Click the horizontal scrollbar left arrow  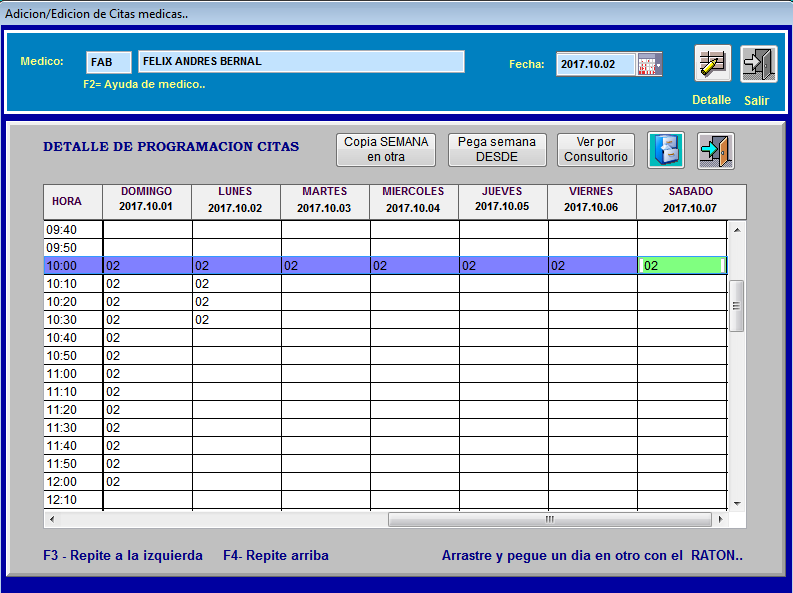(x=52, y=519)
